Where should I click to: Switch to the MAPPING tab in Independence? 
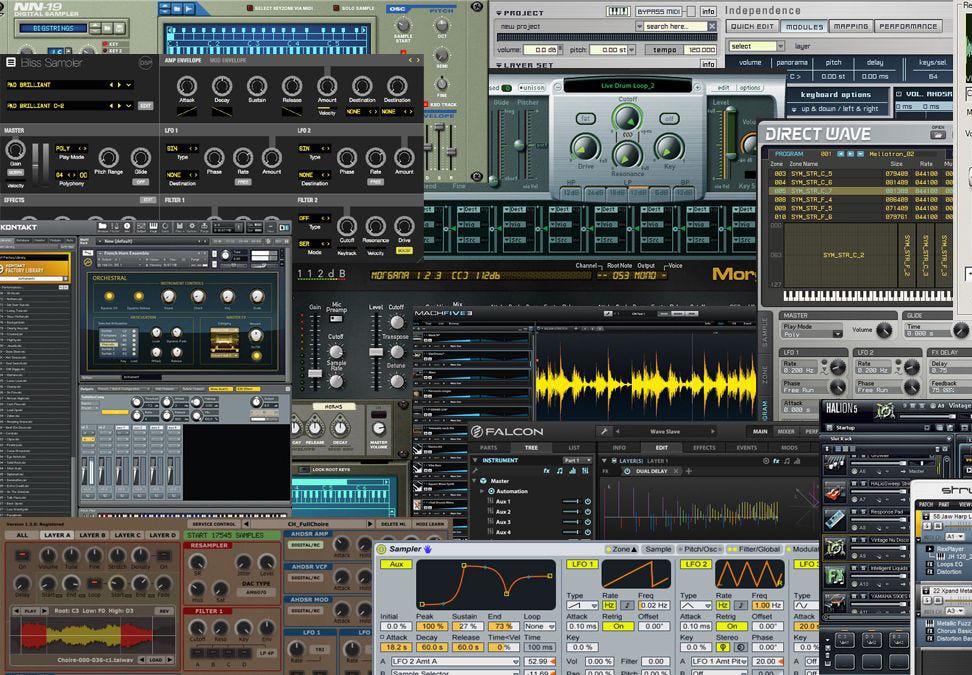(x=850, y=26)
